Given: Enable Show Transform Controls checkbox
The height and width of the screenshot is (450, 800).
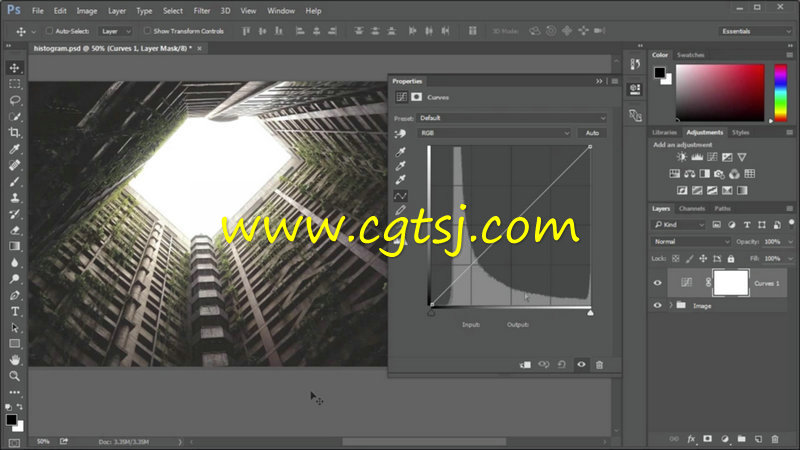Looking at the screenshot, I should (147, 31).
